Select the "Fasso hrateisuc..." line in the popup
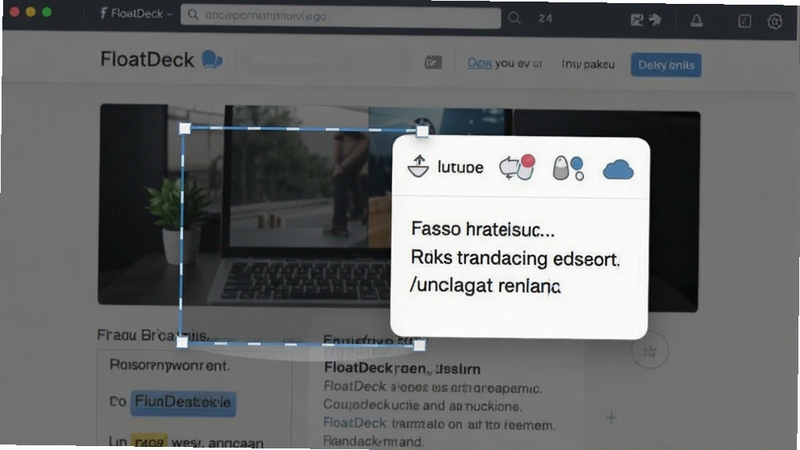 [483, 229]
